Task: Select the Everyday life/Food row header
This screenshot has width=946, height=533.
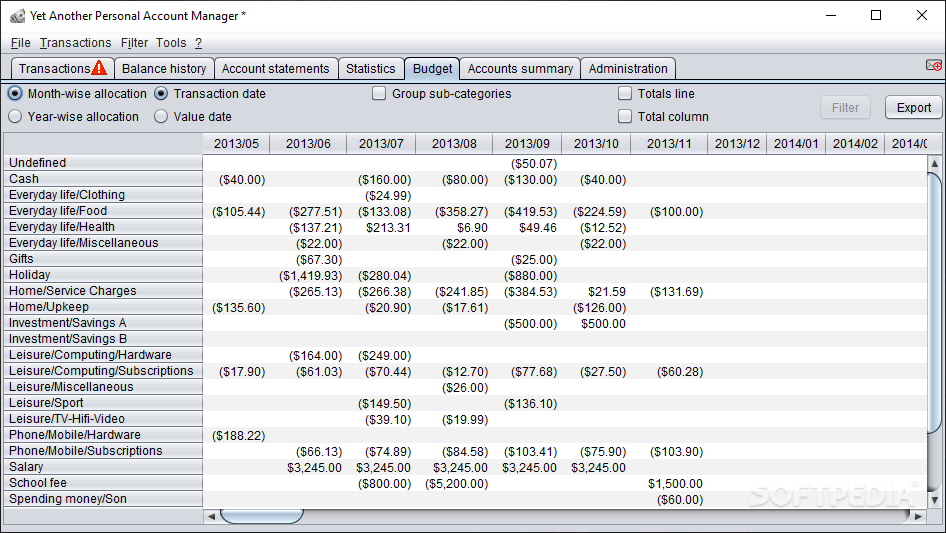Action: (x=103, y=211)
